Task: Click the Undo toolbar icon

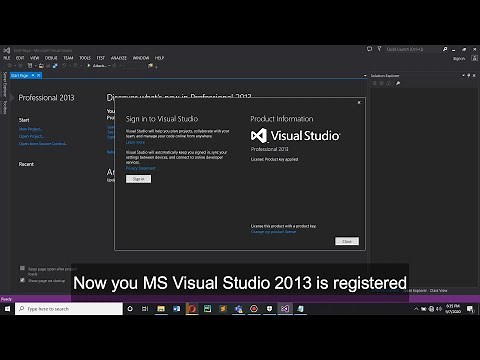Action: [64, 66]
